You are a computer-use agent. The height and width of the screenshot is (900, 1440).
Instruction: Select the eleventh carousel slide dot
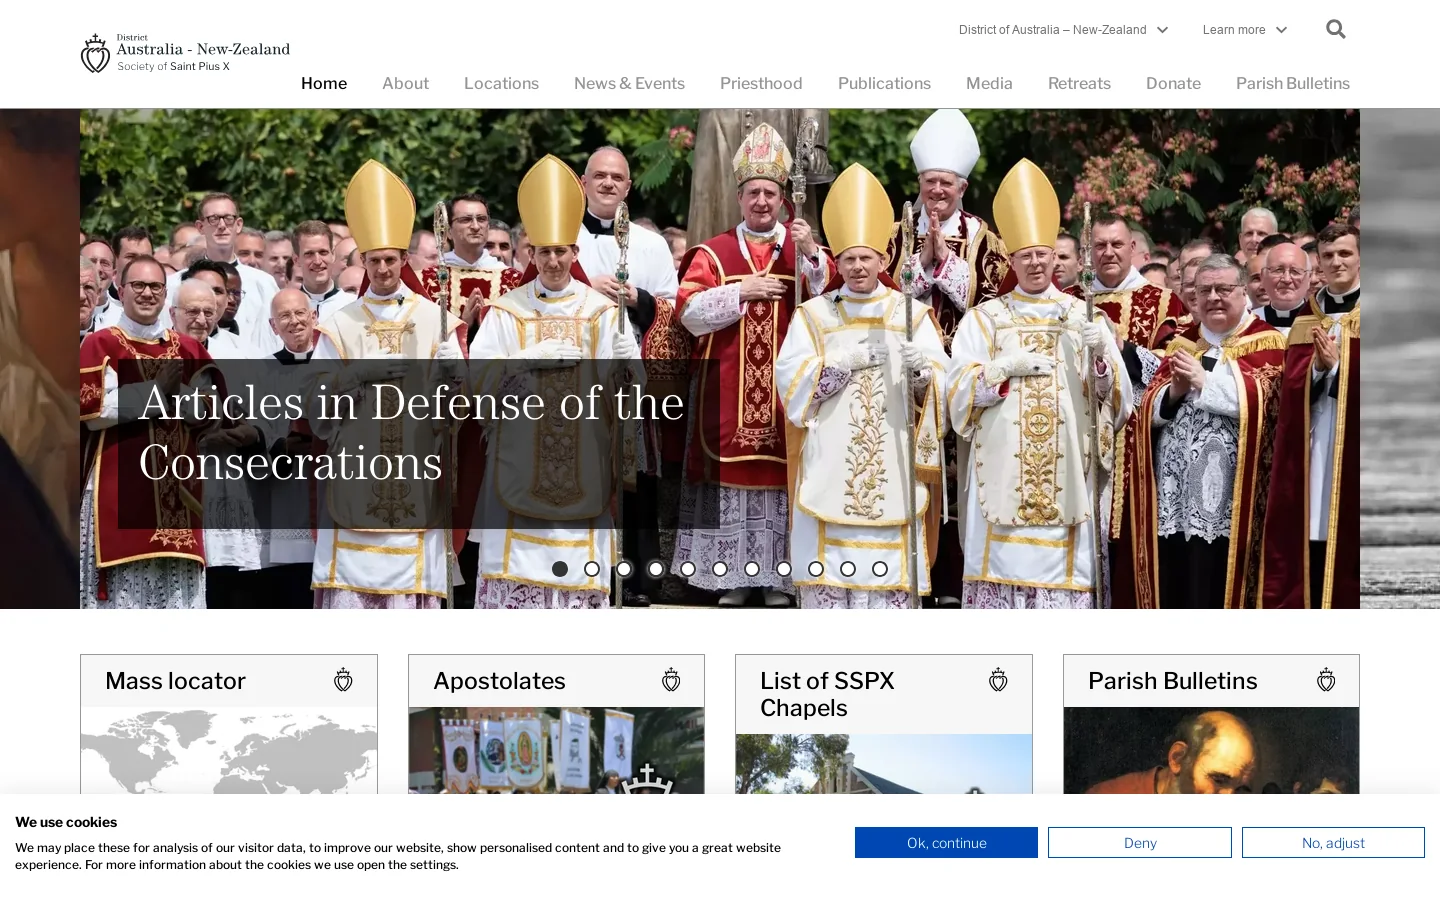880,569
